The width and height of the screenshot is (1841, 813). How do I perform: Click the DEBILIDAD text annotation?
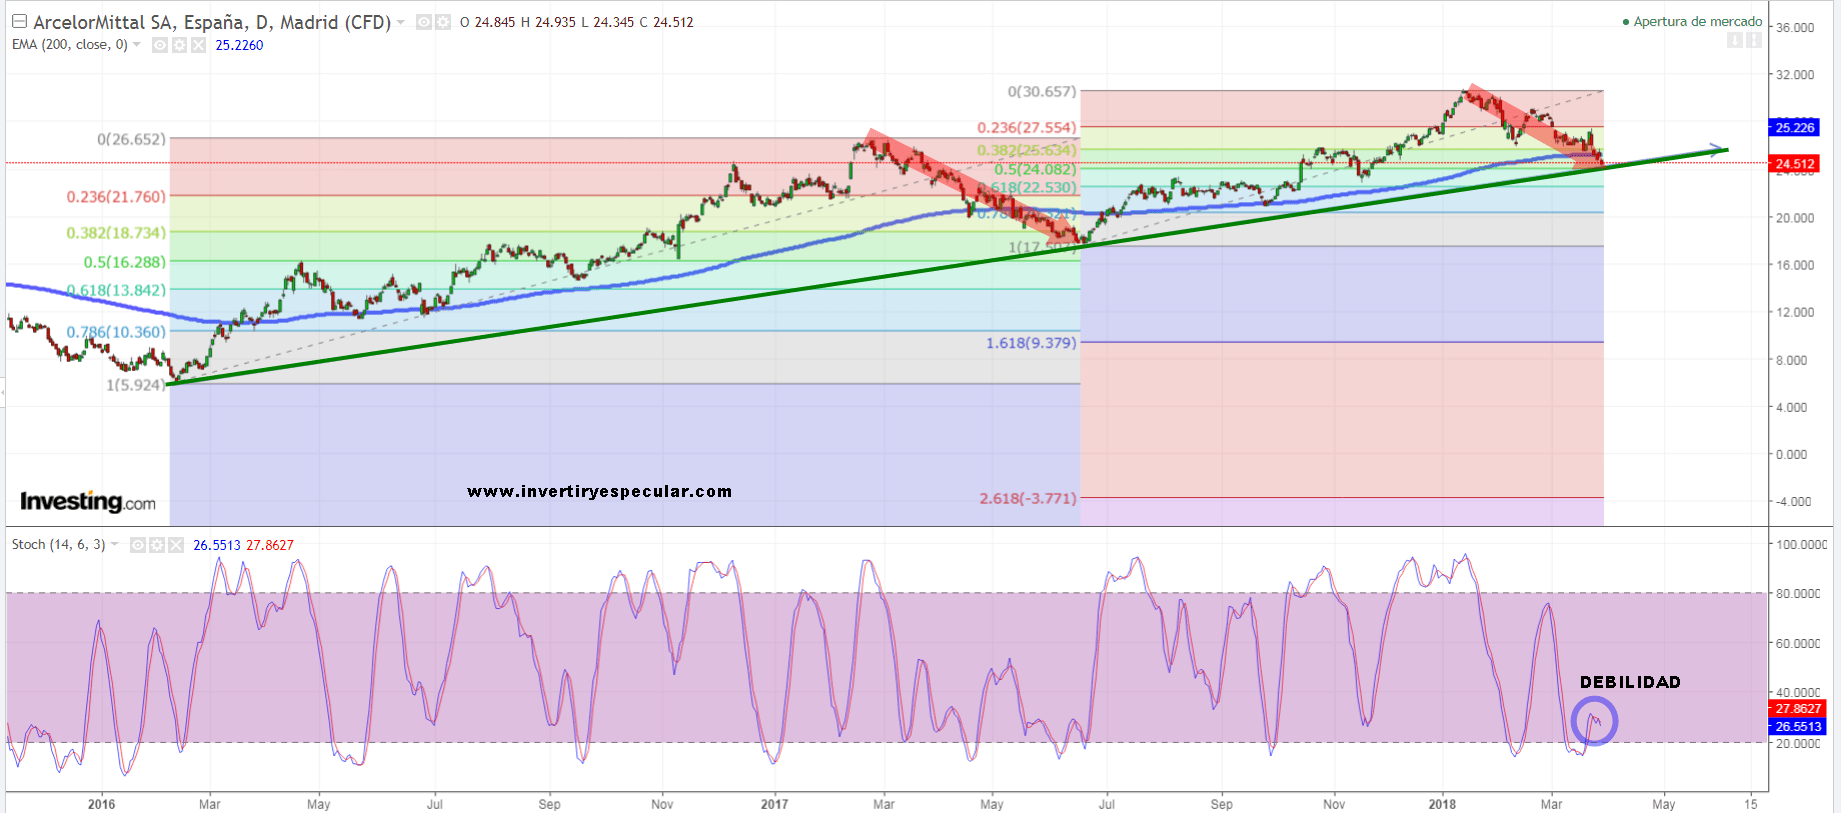tap(1630, 682)
